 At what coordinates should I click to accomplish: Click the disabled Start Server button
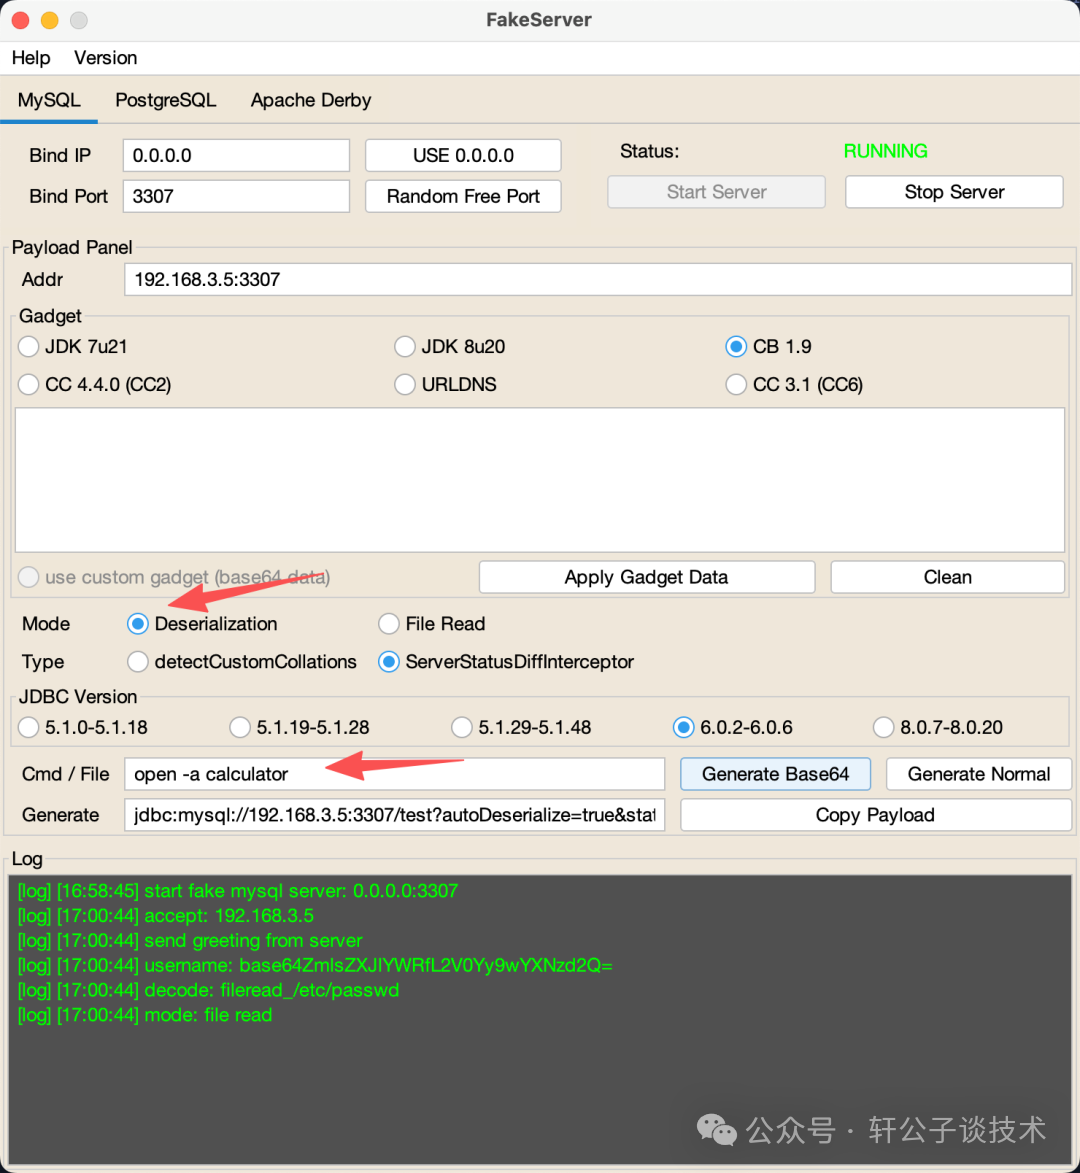click(717, 192)
